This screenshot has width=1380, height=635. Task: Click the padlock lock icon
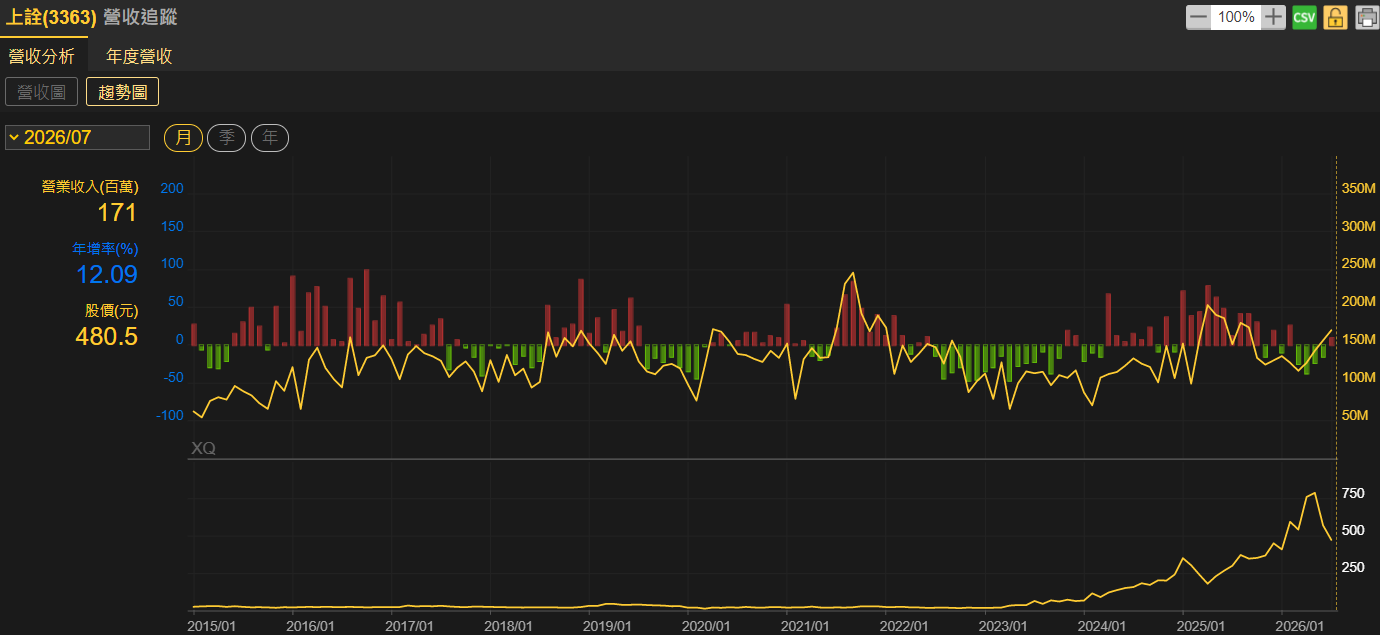point(1335,17)
